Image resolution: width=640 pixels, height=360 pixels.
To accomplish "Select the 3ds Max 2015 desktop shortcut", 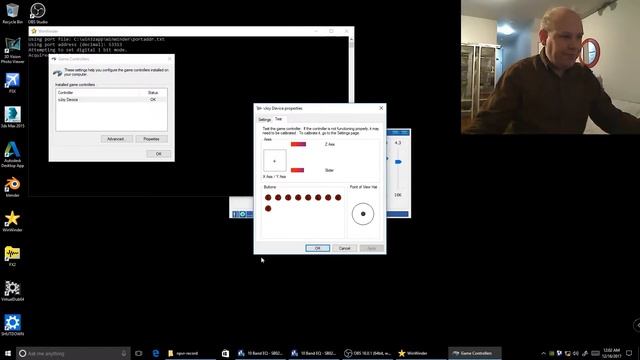I will tap(12, 117).
